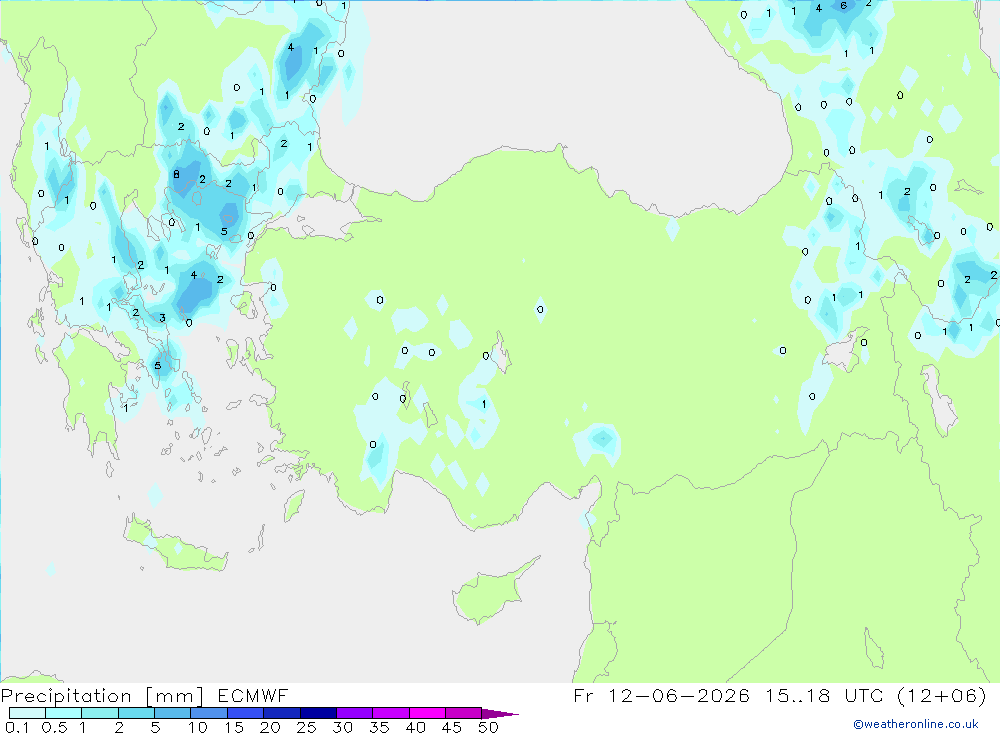Select the 2–5 mm legend color swatch
The image size is (1000, 733).
(136, 713)
